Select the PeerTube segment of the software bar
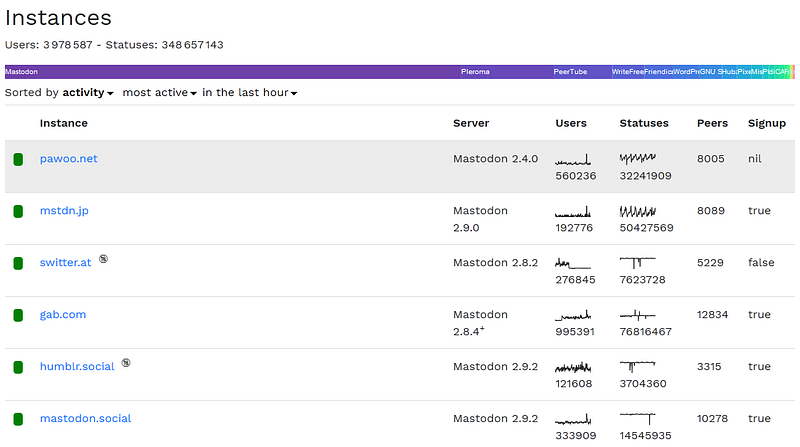Image resolution: width=800 pixels, height=447 pixels. [x=582, y=72]
